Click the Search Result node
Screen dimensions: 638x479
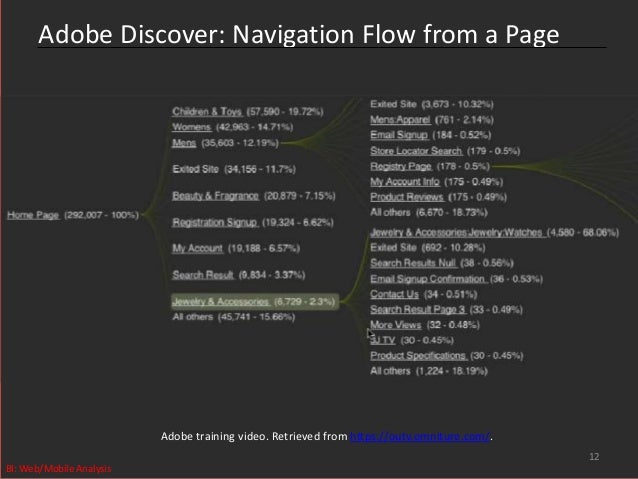pos(203,275)
